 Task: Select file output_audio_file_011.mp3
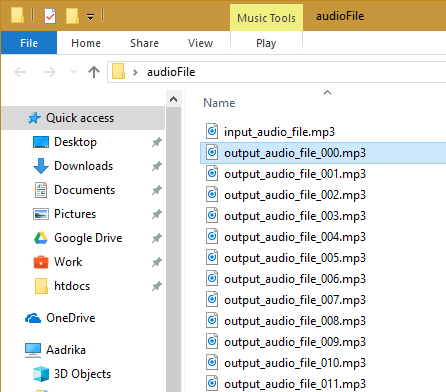click(x=295, y=384)
